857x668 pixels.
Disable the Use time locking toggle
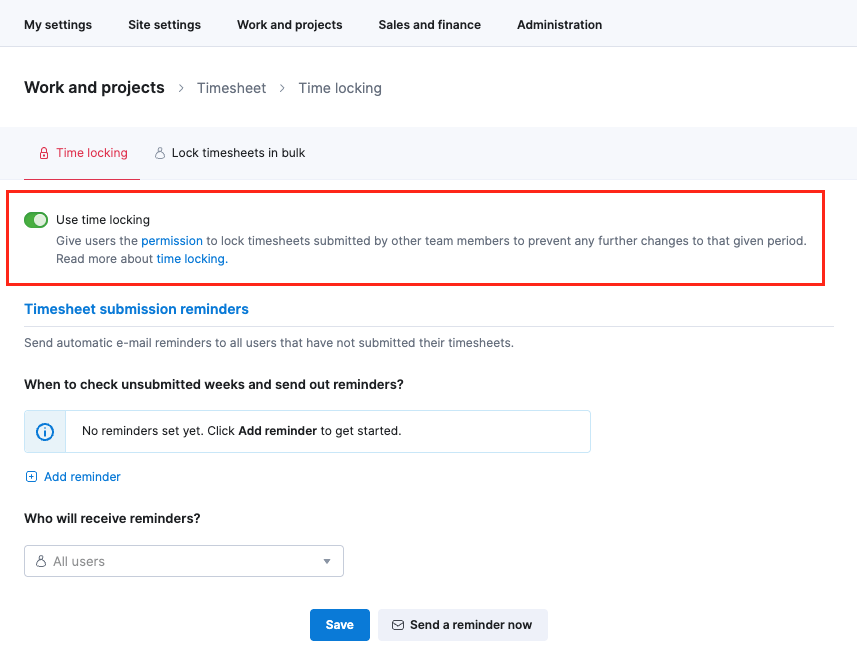pos(36,220)
